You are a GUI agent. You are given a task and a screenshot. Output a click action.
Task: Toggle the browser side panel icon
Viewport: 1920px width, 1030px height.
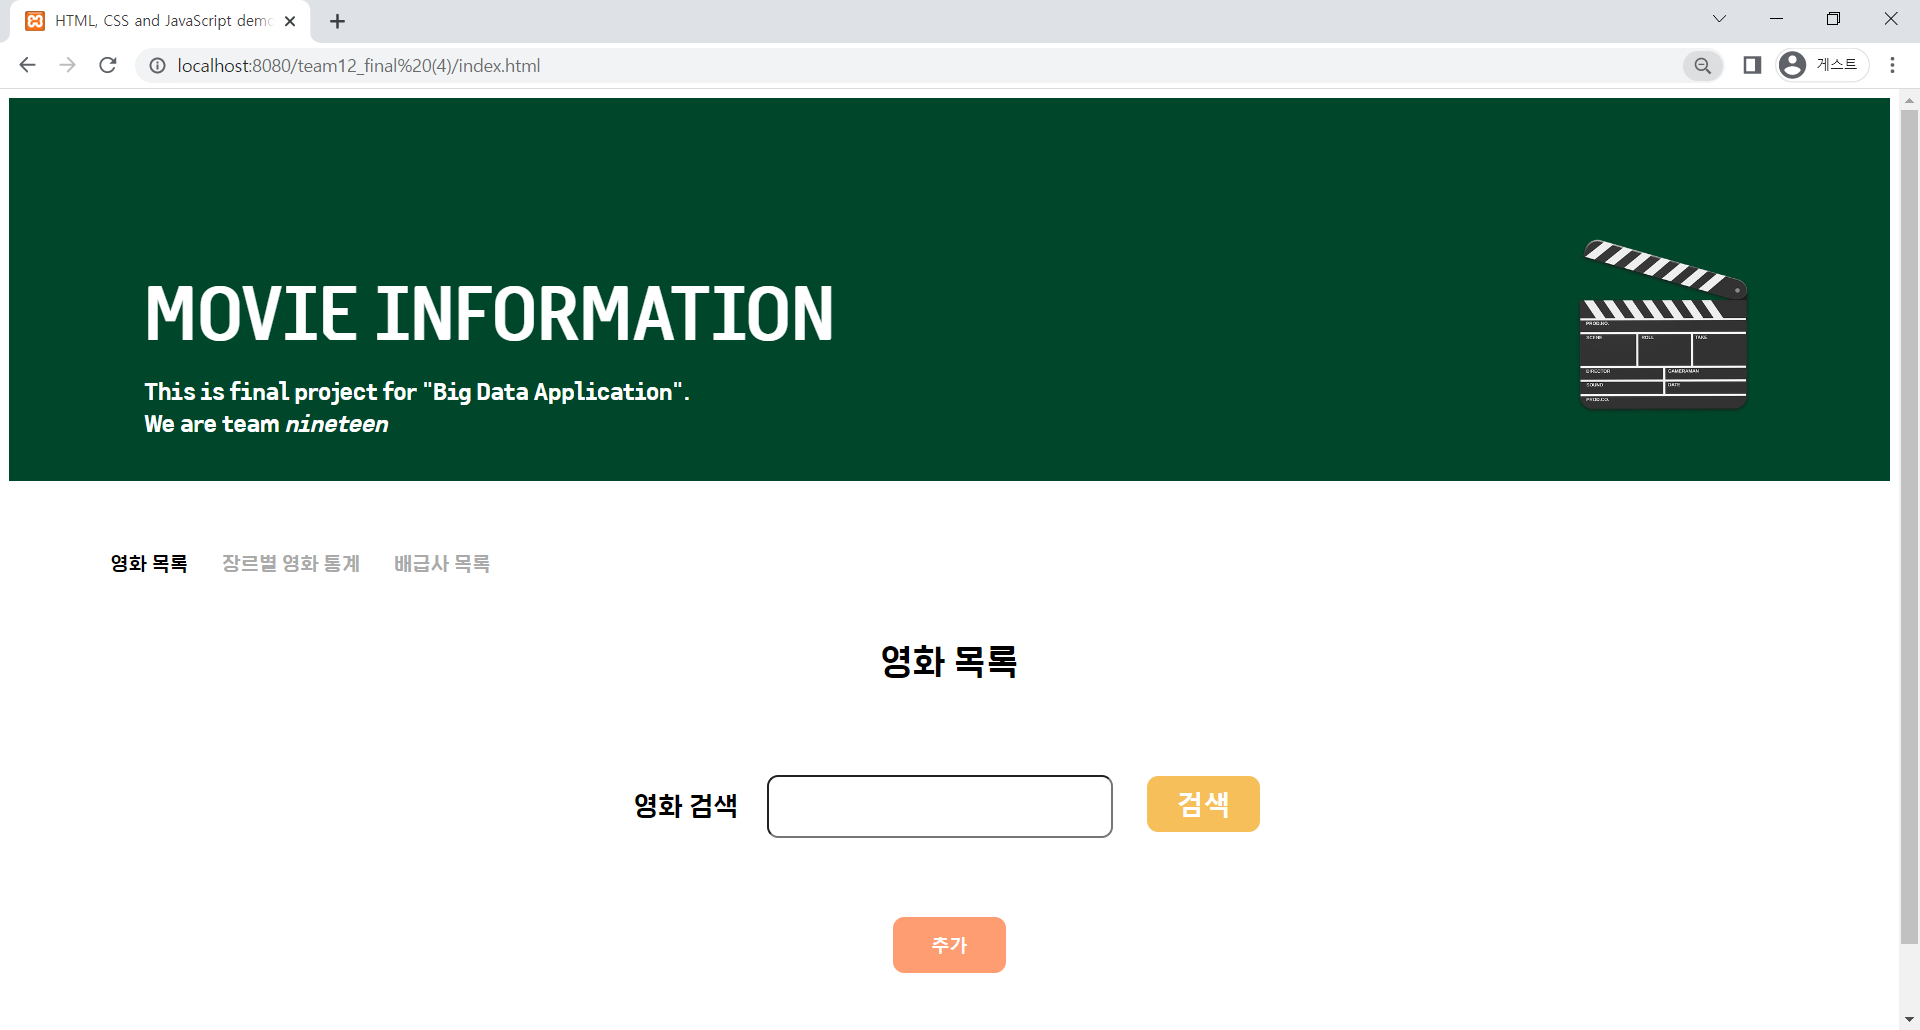(x=1752, y=65)
